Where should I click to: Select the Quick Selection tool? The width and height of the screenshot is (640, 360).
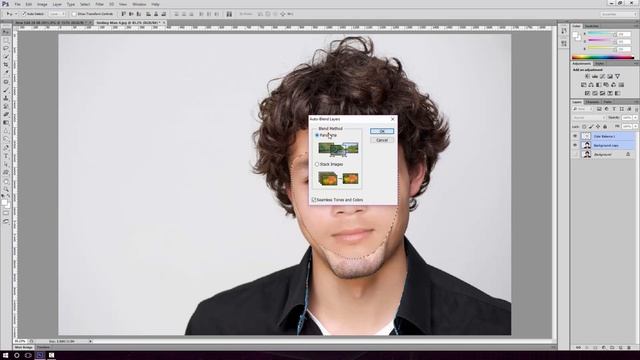pos(6,56)
